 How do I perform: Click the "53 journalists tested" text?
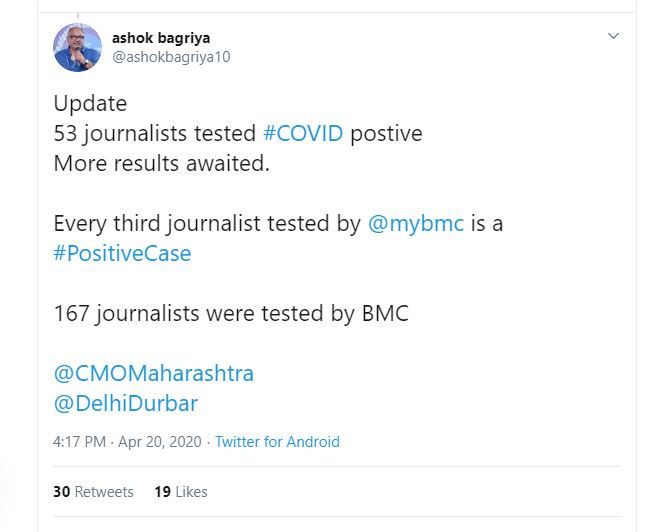pos(155,134)
